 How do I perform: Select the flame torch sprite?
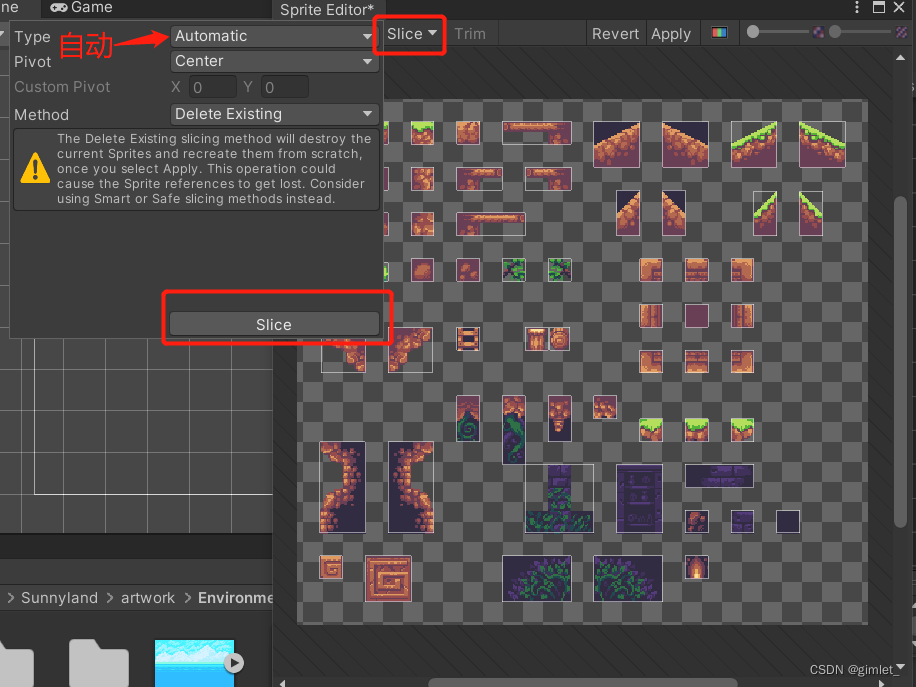pos(696,567)
